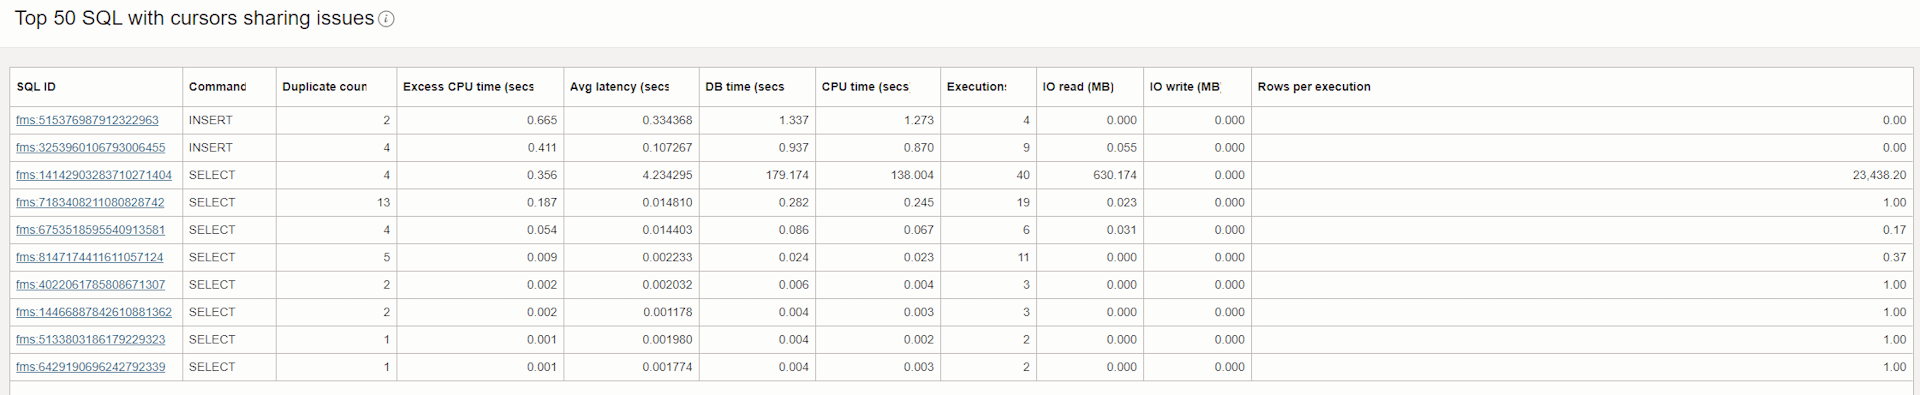Select the 630.174 IO read value
This screenshot has height=395, width=1920.
pos(1090,175)
